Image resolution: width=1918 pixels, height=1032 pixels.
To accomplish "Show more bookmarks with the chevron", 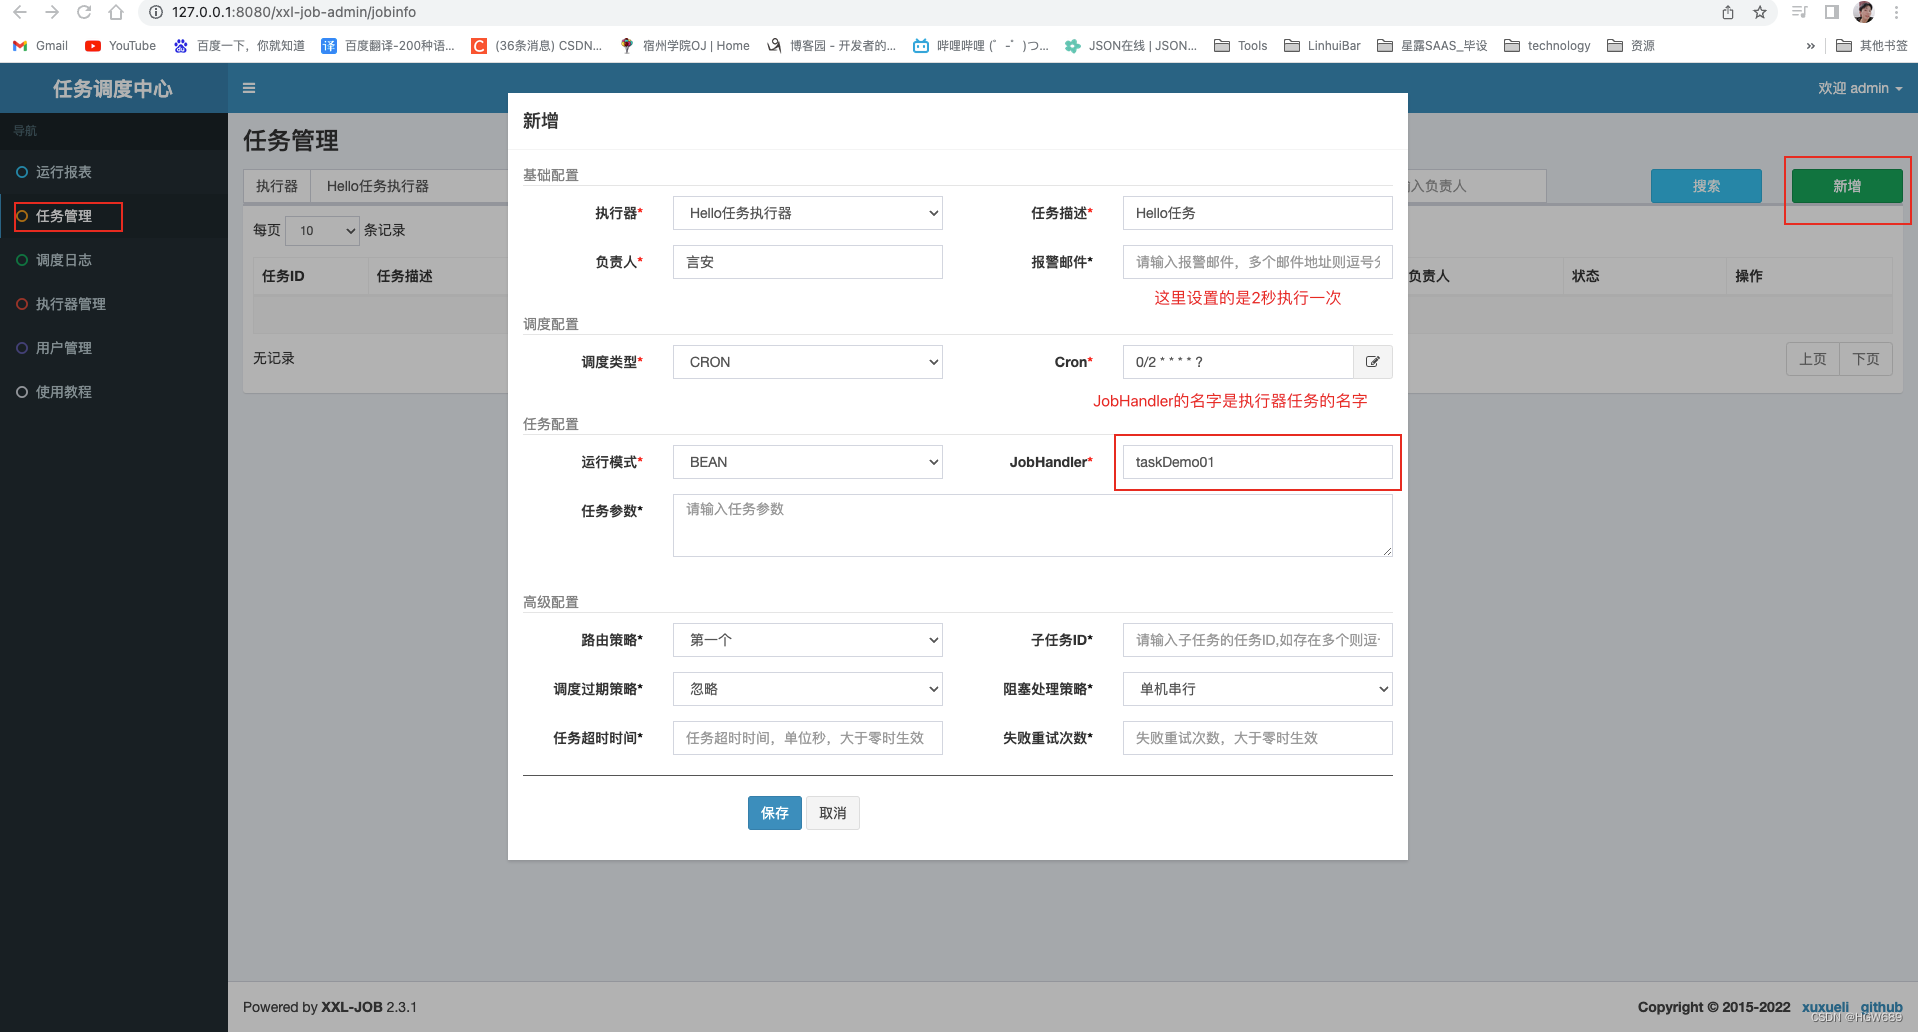I will 1810,46.
